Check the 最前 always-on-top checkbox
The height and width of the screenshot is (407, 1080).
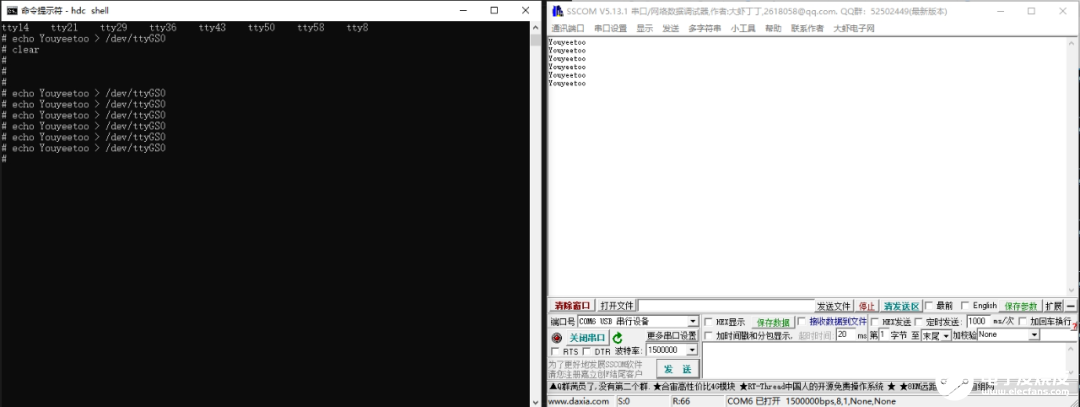[929, 306]
